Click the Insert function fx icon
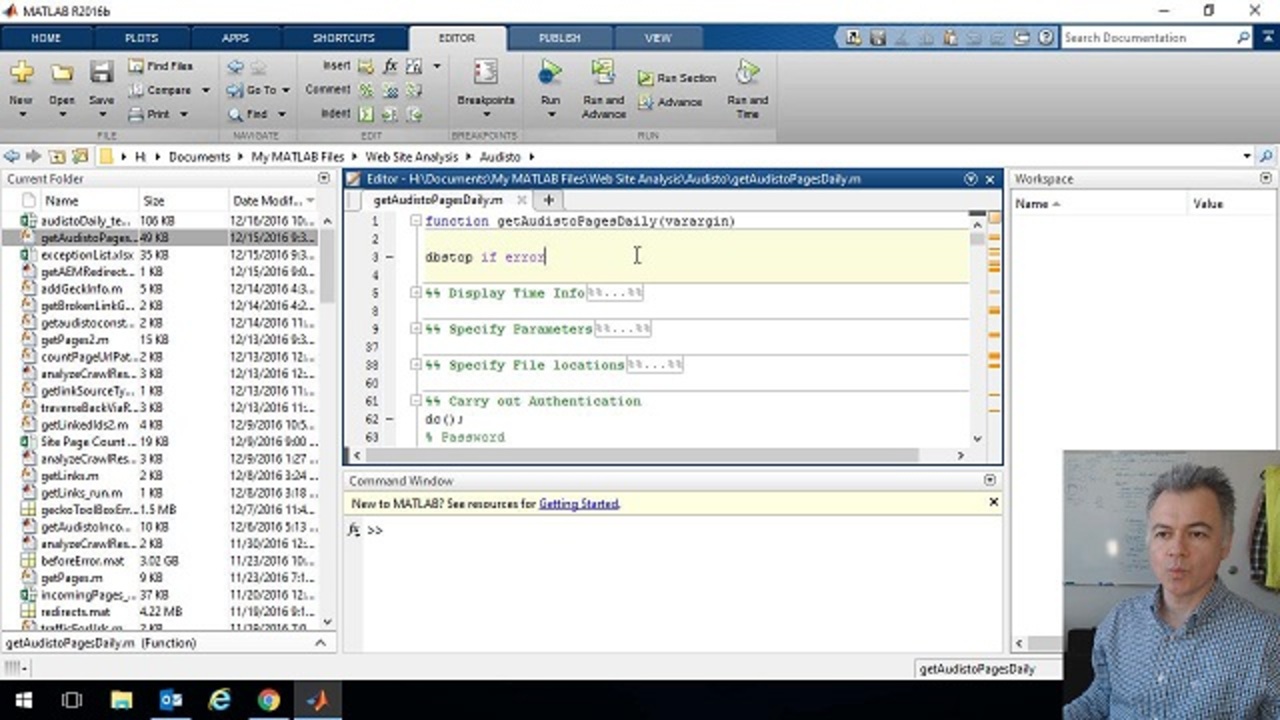Viewport: 1280px width, 720px height. pyautogui.click(x=390, y=66)
